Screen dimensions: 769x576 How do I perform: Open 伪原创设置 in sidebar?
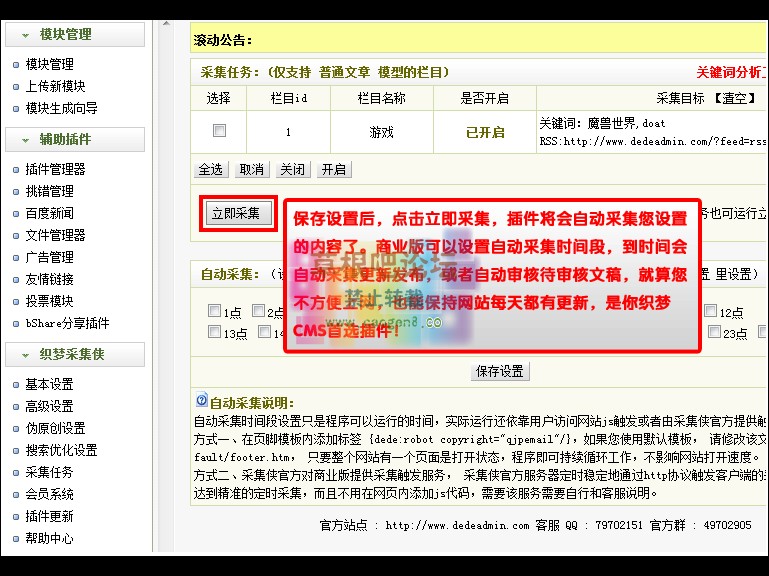coord(55,428)
